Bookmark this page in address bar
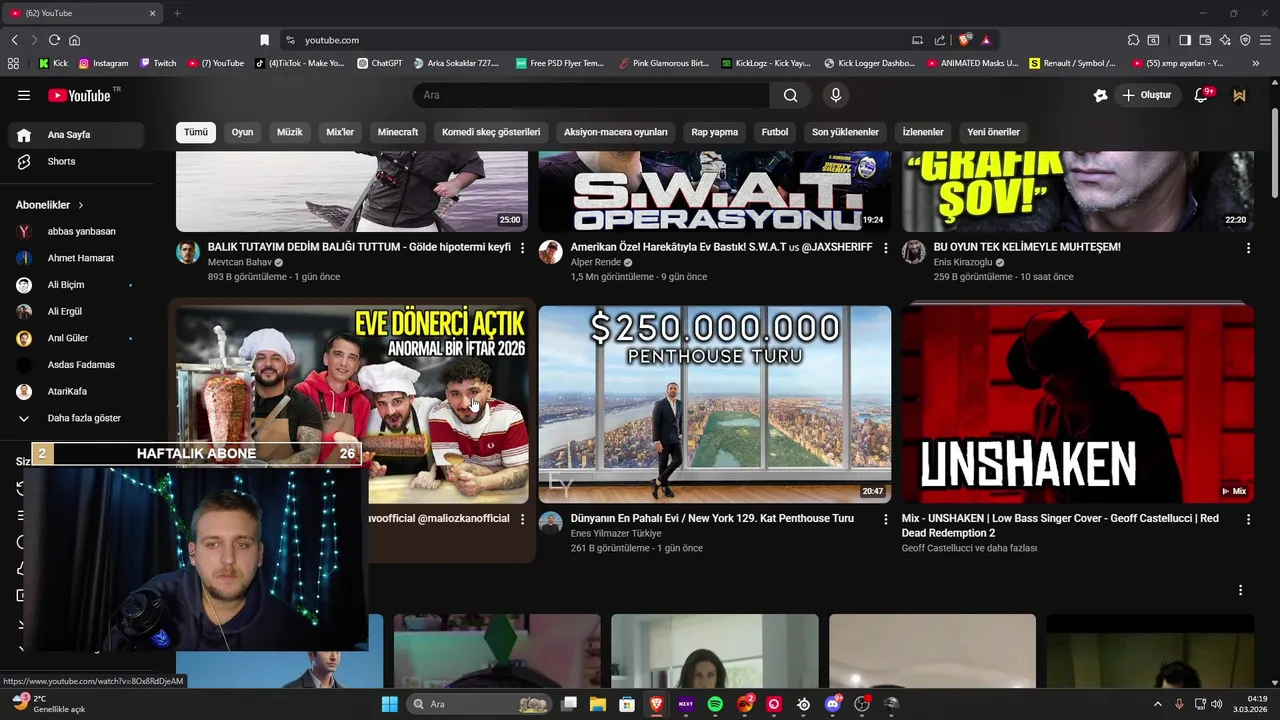 [264, 40]
